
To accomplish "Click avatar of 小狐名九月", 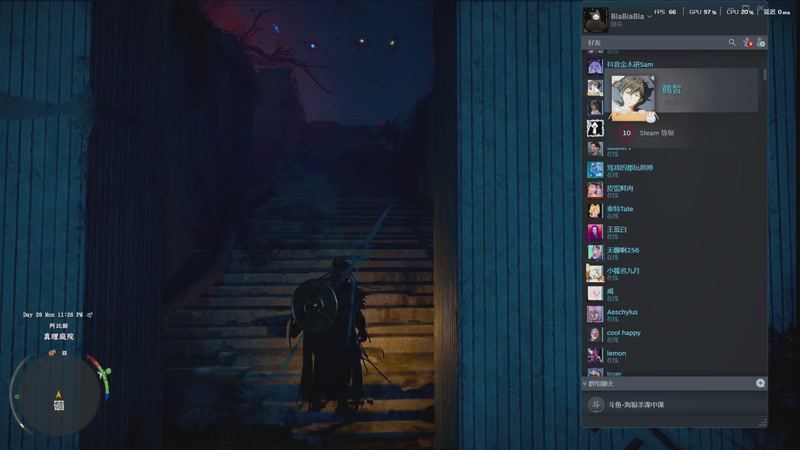I will point(595,273).
